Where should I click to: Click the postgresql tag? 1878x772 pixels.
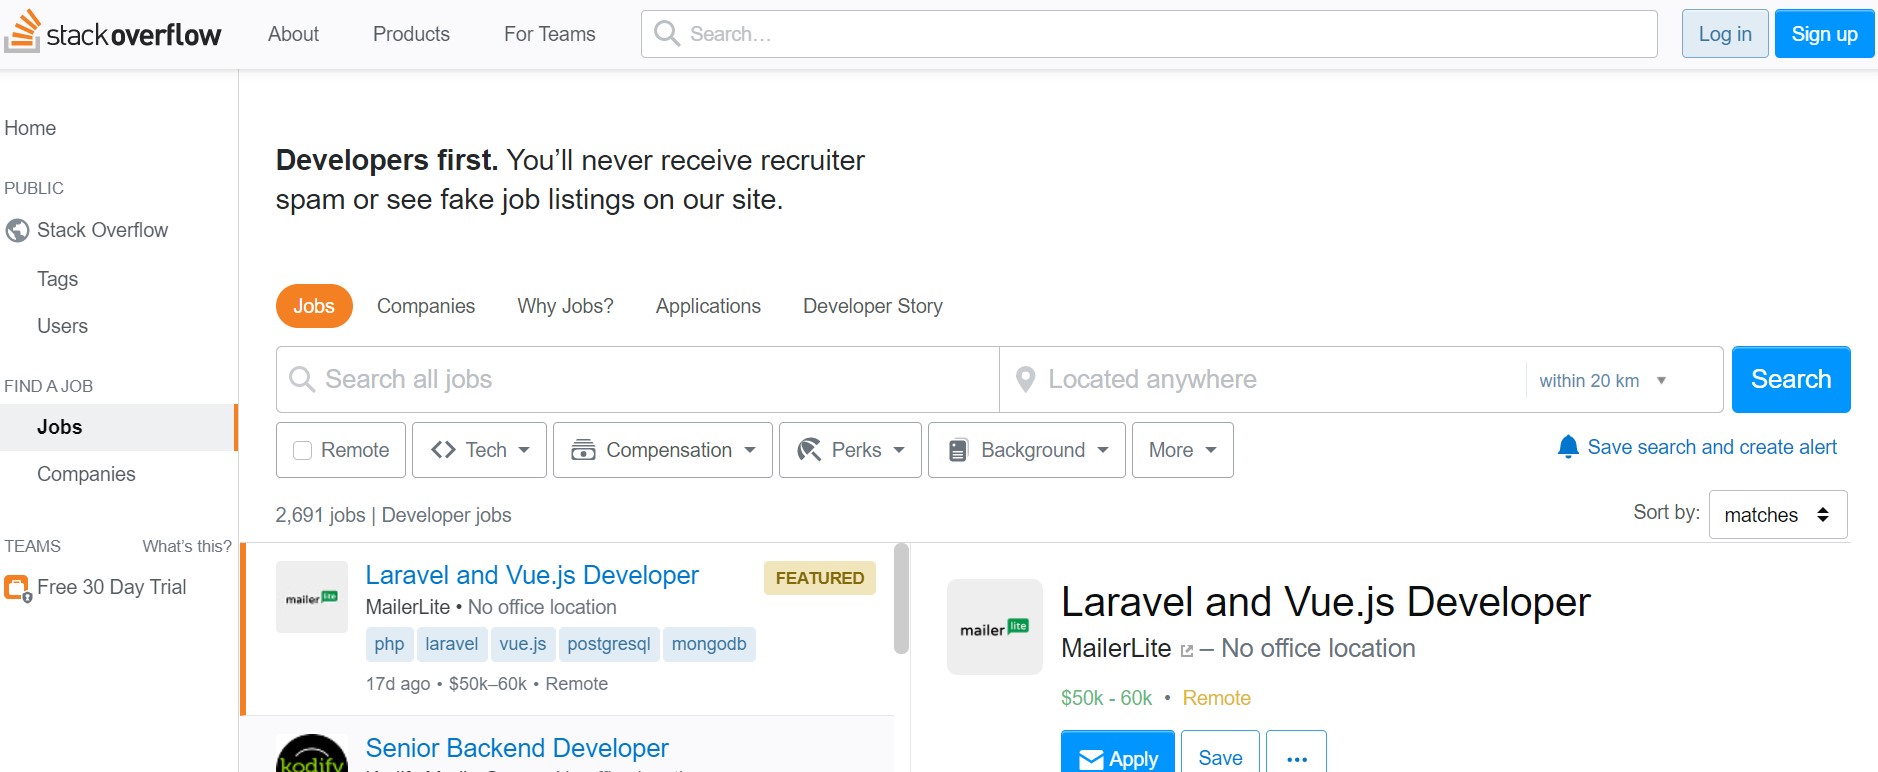pyautogui.click(x=609, y=644)
